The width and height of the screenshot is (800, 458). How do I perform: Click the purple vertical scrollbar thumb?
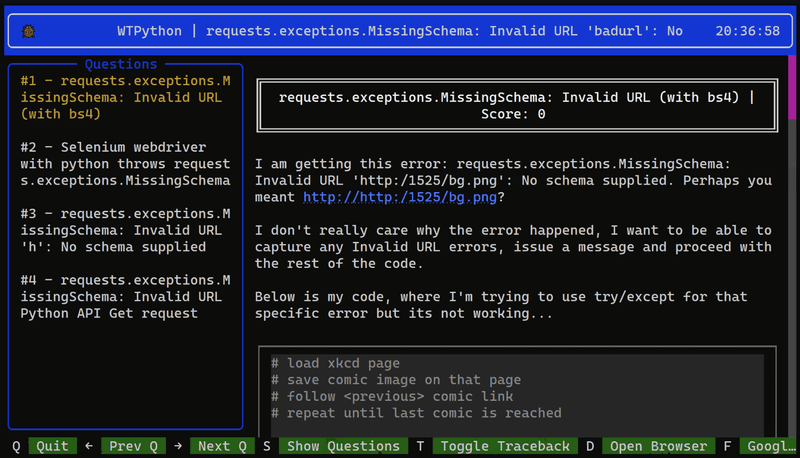pyautogui.click(x=792, y=88)
